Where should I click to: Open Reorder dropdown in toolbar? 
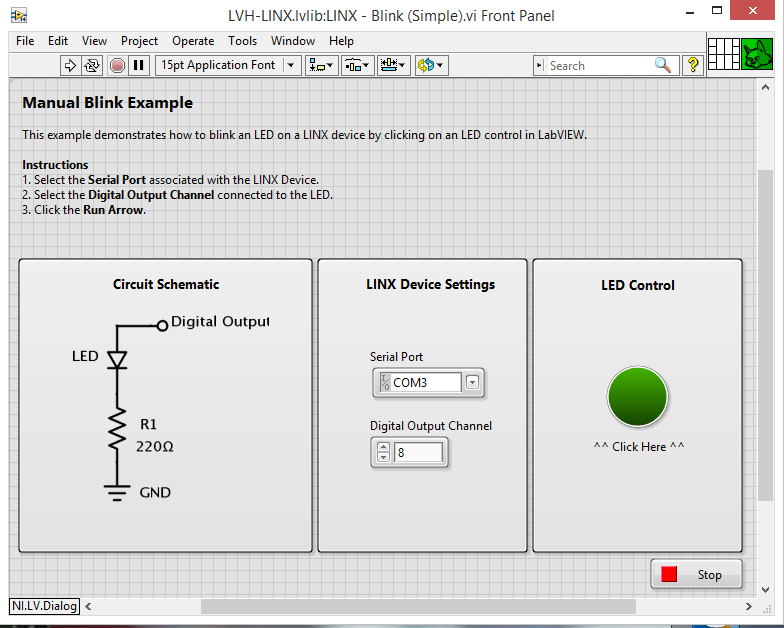click(431, 66)
